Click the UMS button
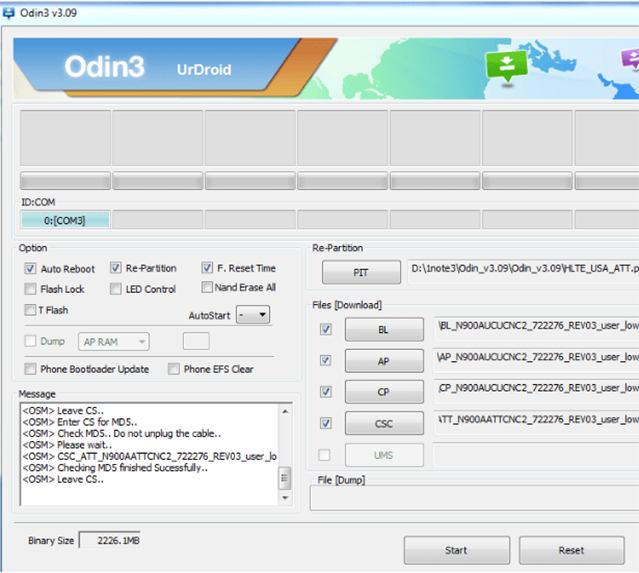 [x=384, y=455]
